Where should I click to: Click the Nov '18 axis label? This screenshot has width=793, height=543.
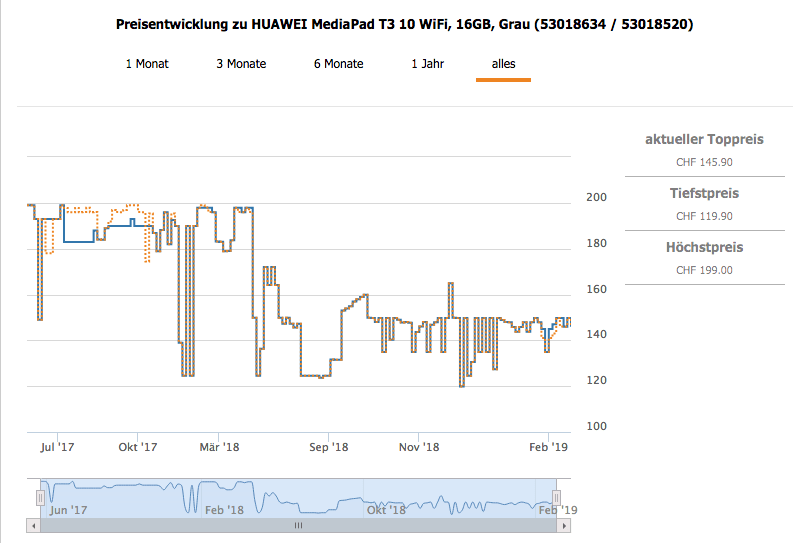tap(419, 447)
